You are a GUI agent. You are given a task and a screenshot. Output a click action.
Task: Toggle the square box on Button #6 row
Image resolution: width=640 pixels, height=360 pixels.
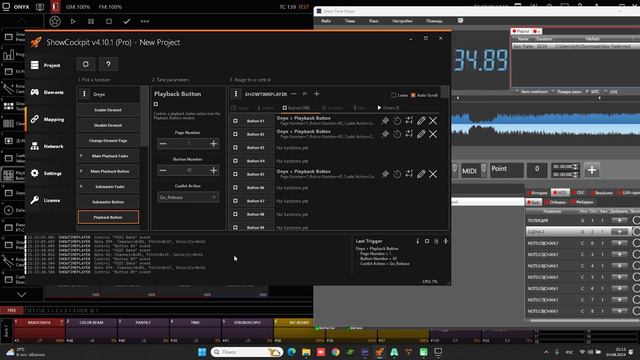[x=236, y=187]
